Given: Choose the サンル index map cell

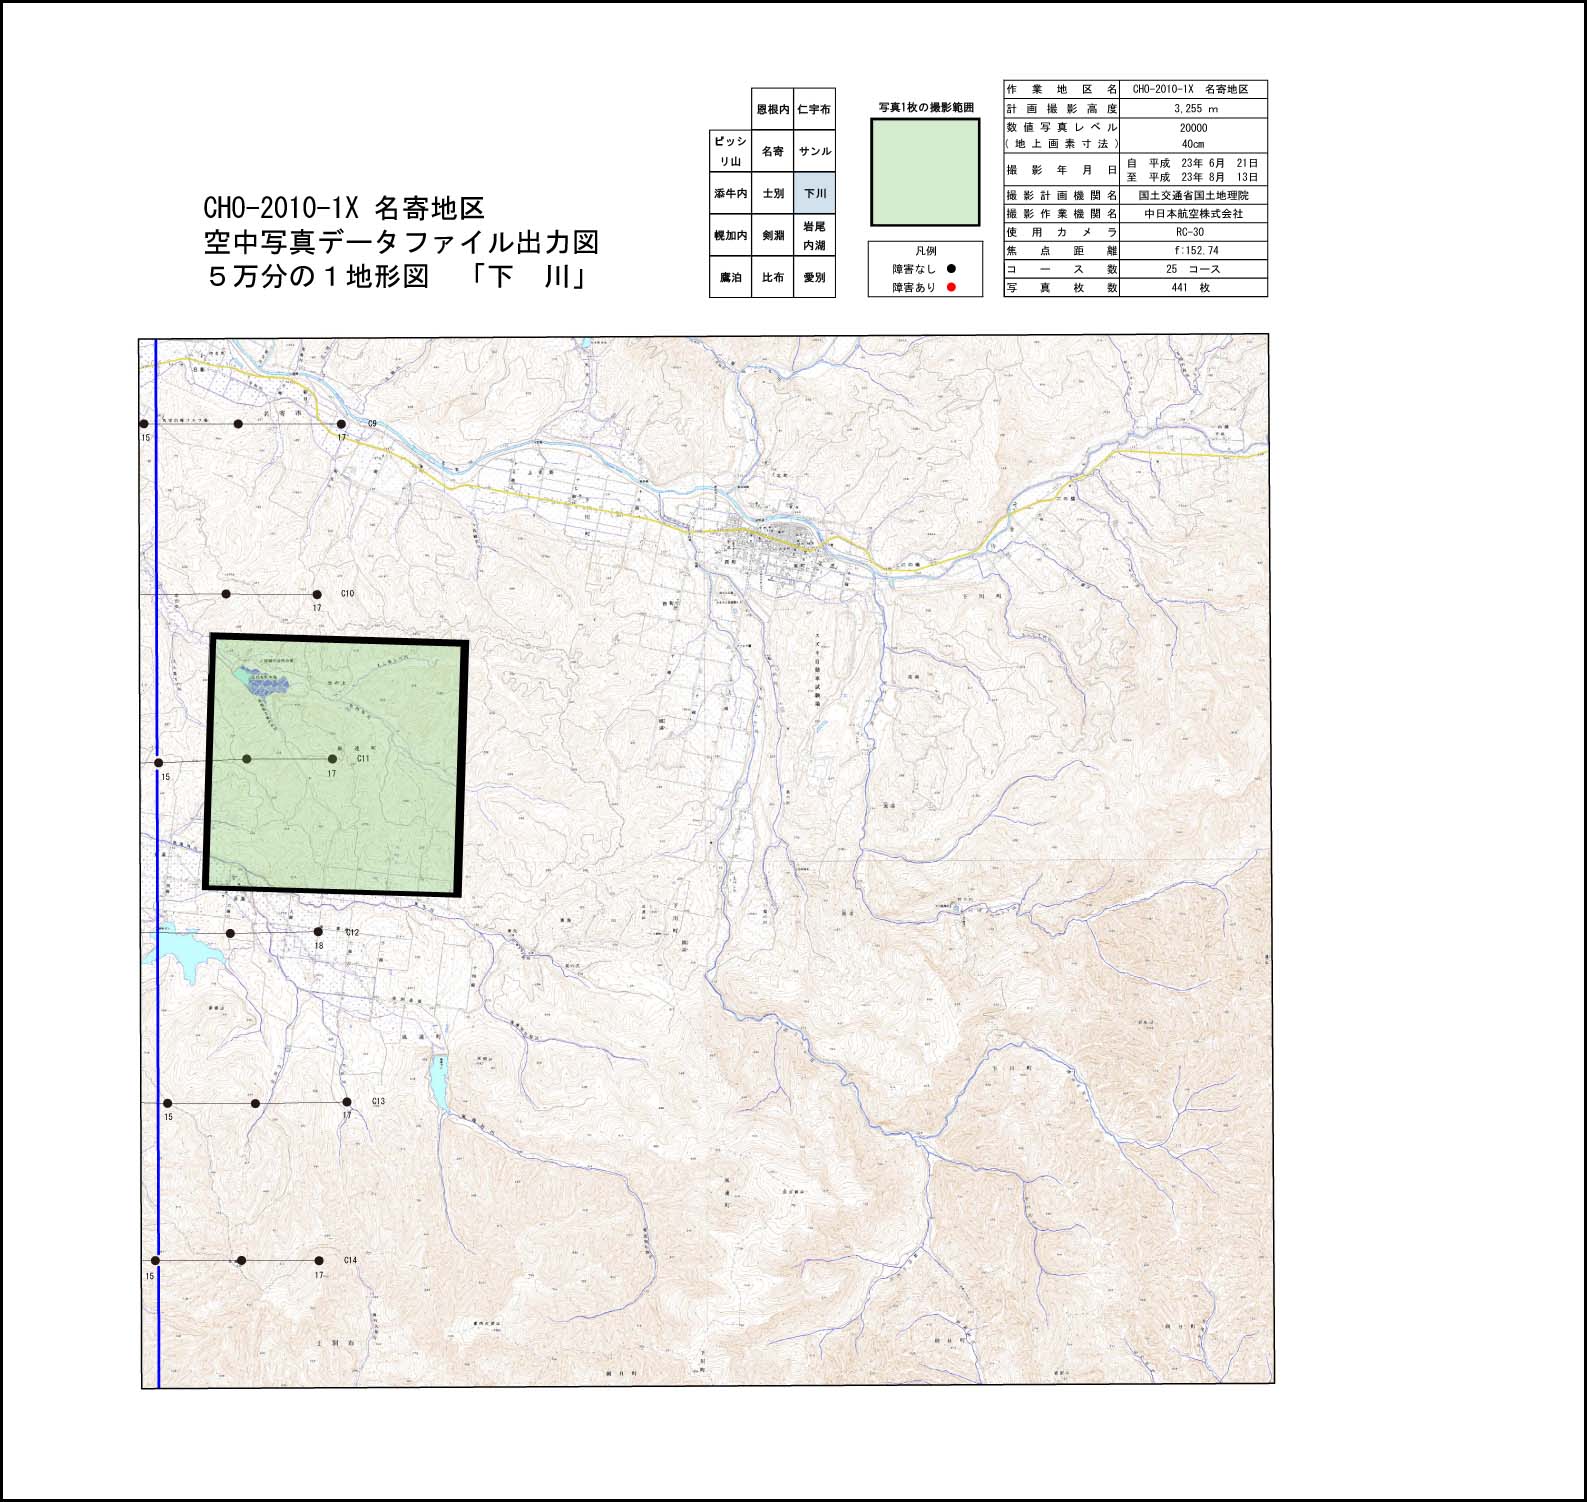Looking at the screenshot, I should click(x=814, y=151).
